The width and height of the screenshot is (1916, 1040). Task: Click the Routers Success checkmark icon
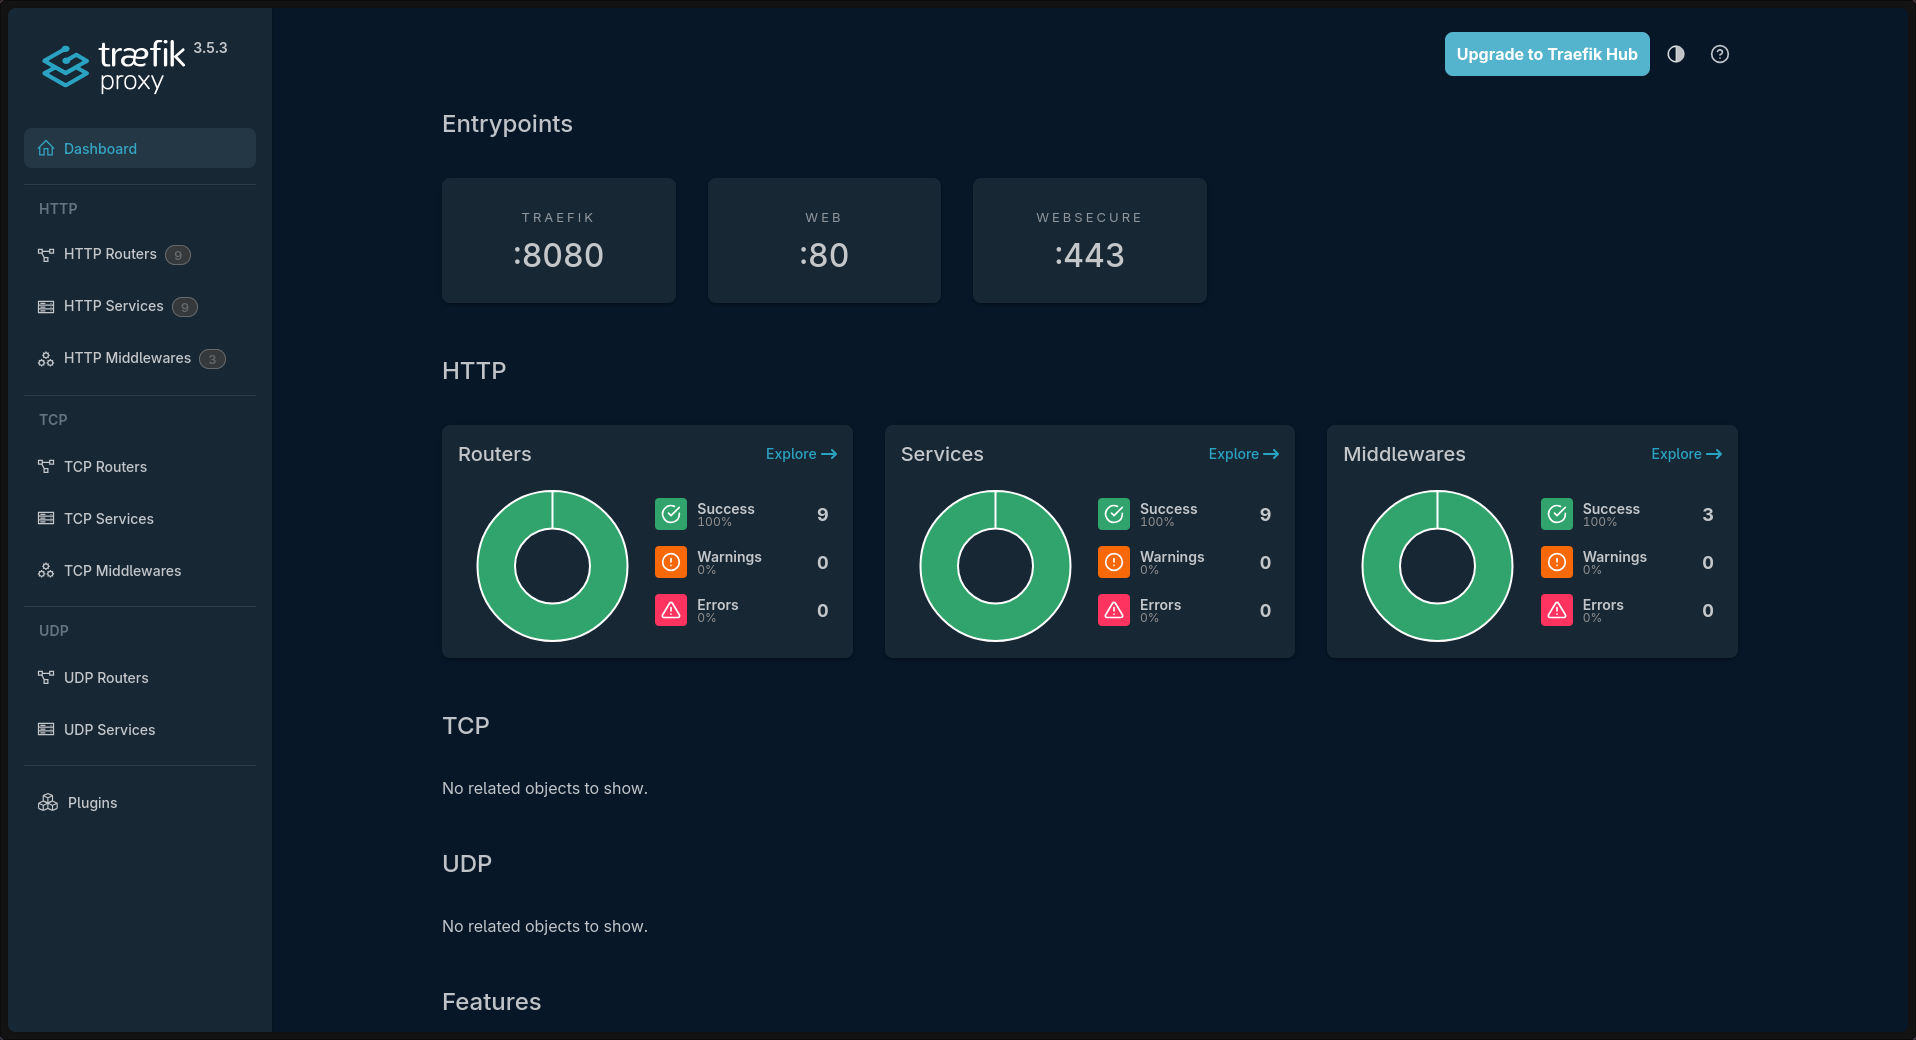click(x=671, y=514)
